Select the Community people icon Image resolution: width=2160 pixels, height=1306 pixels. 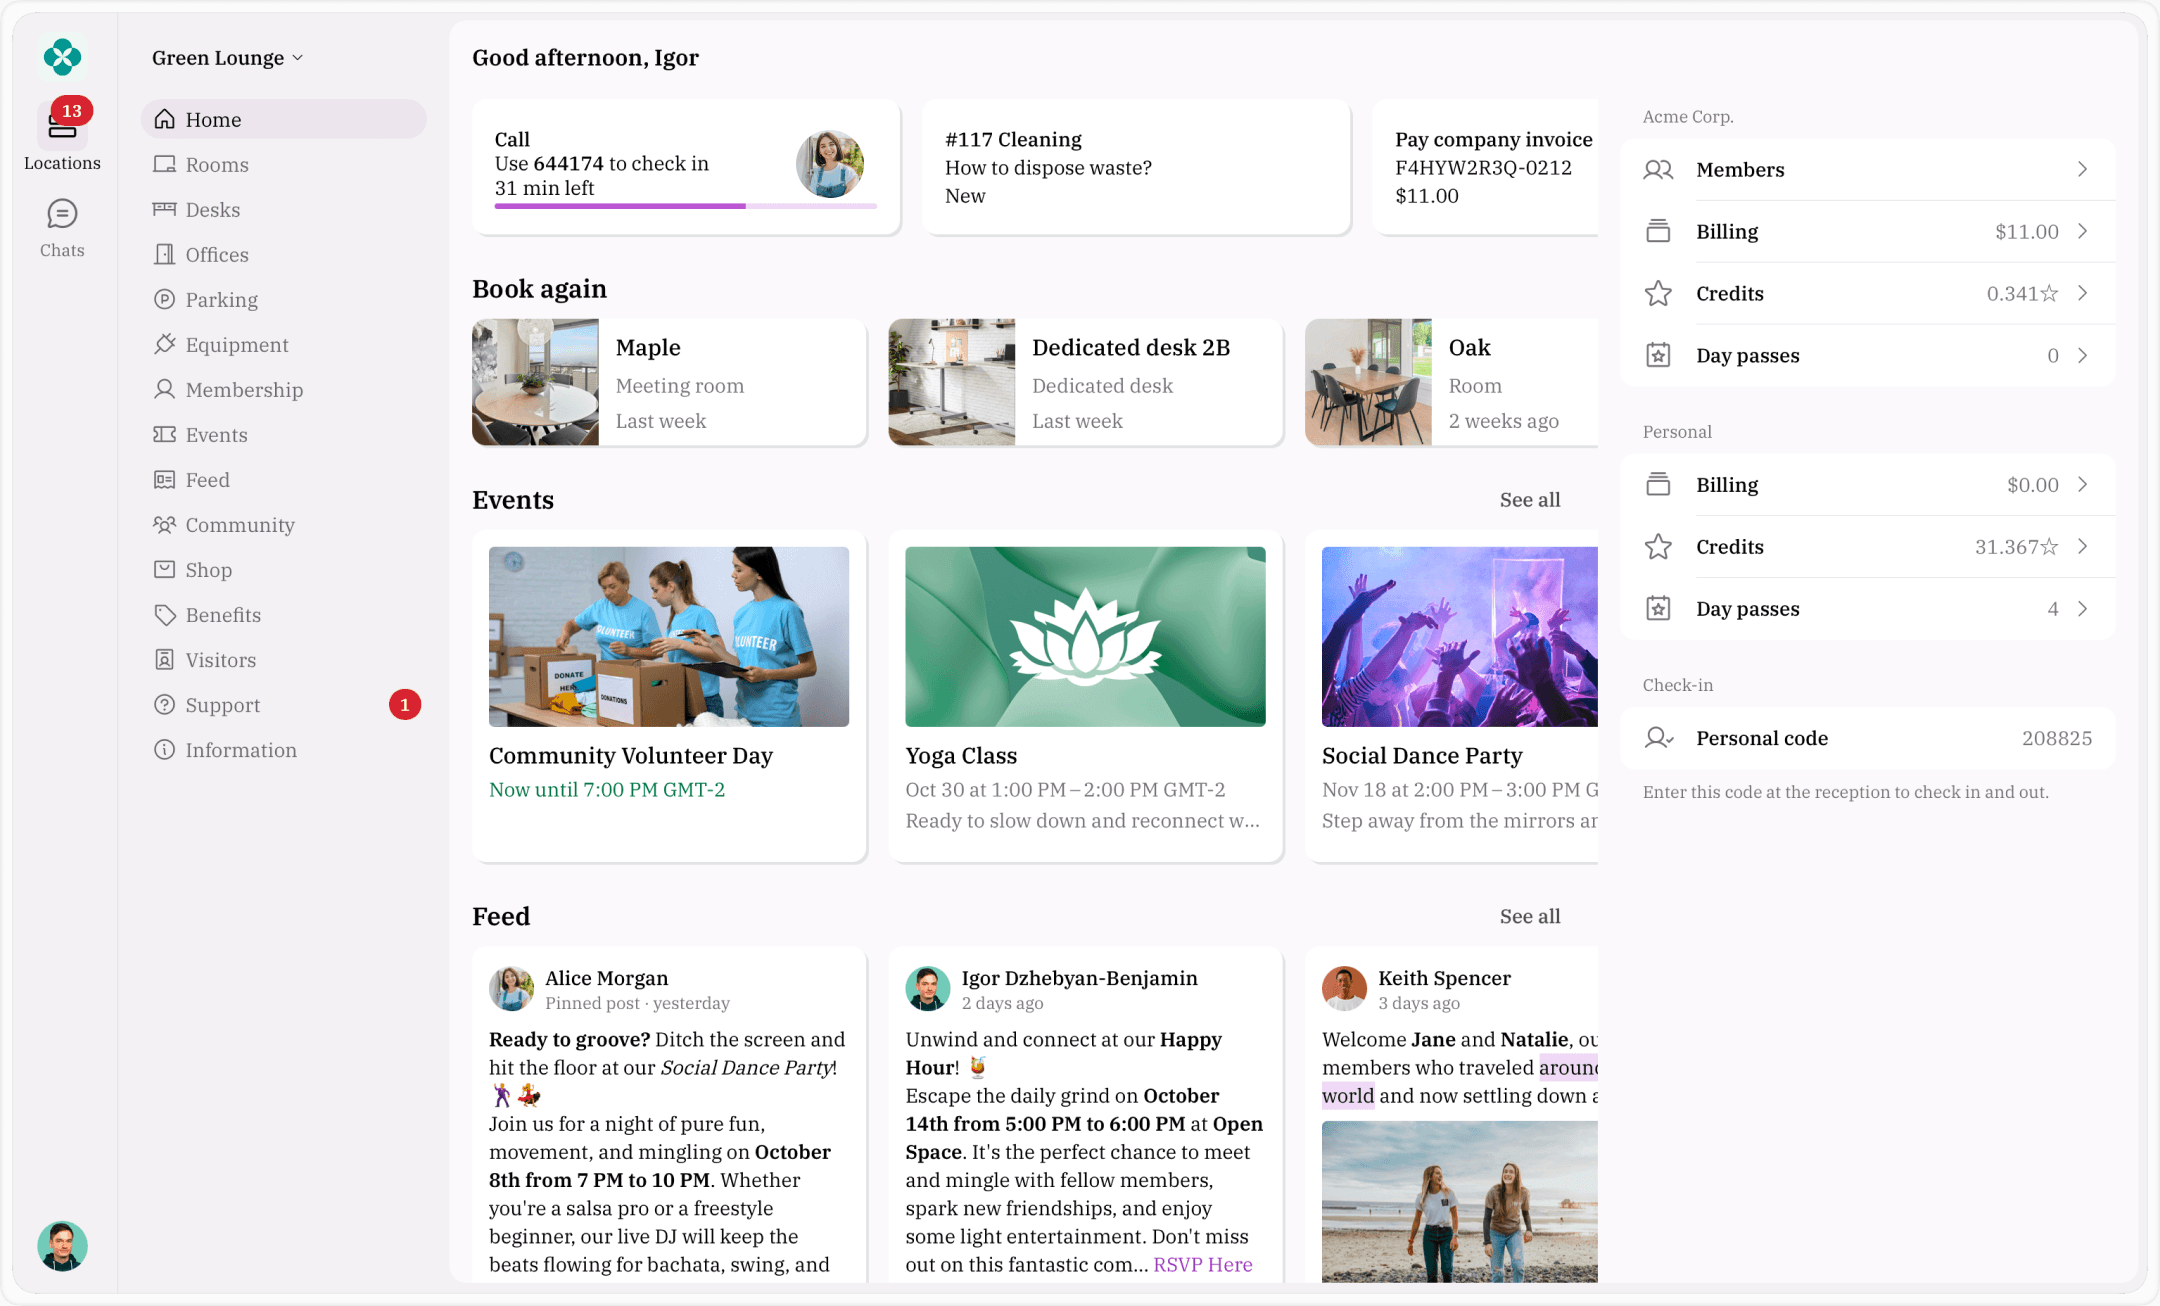(164, 524)
